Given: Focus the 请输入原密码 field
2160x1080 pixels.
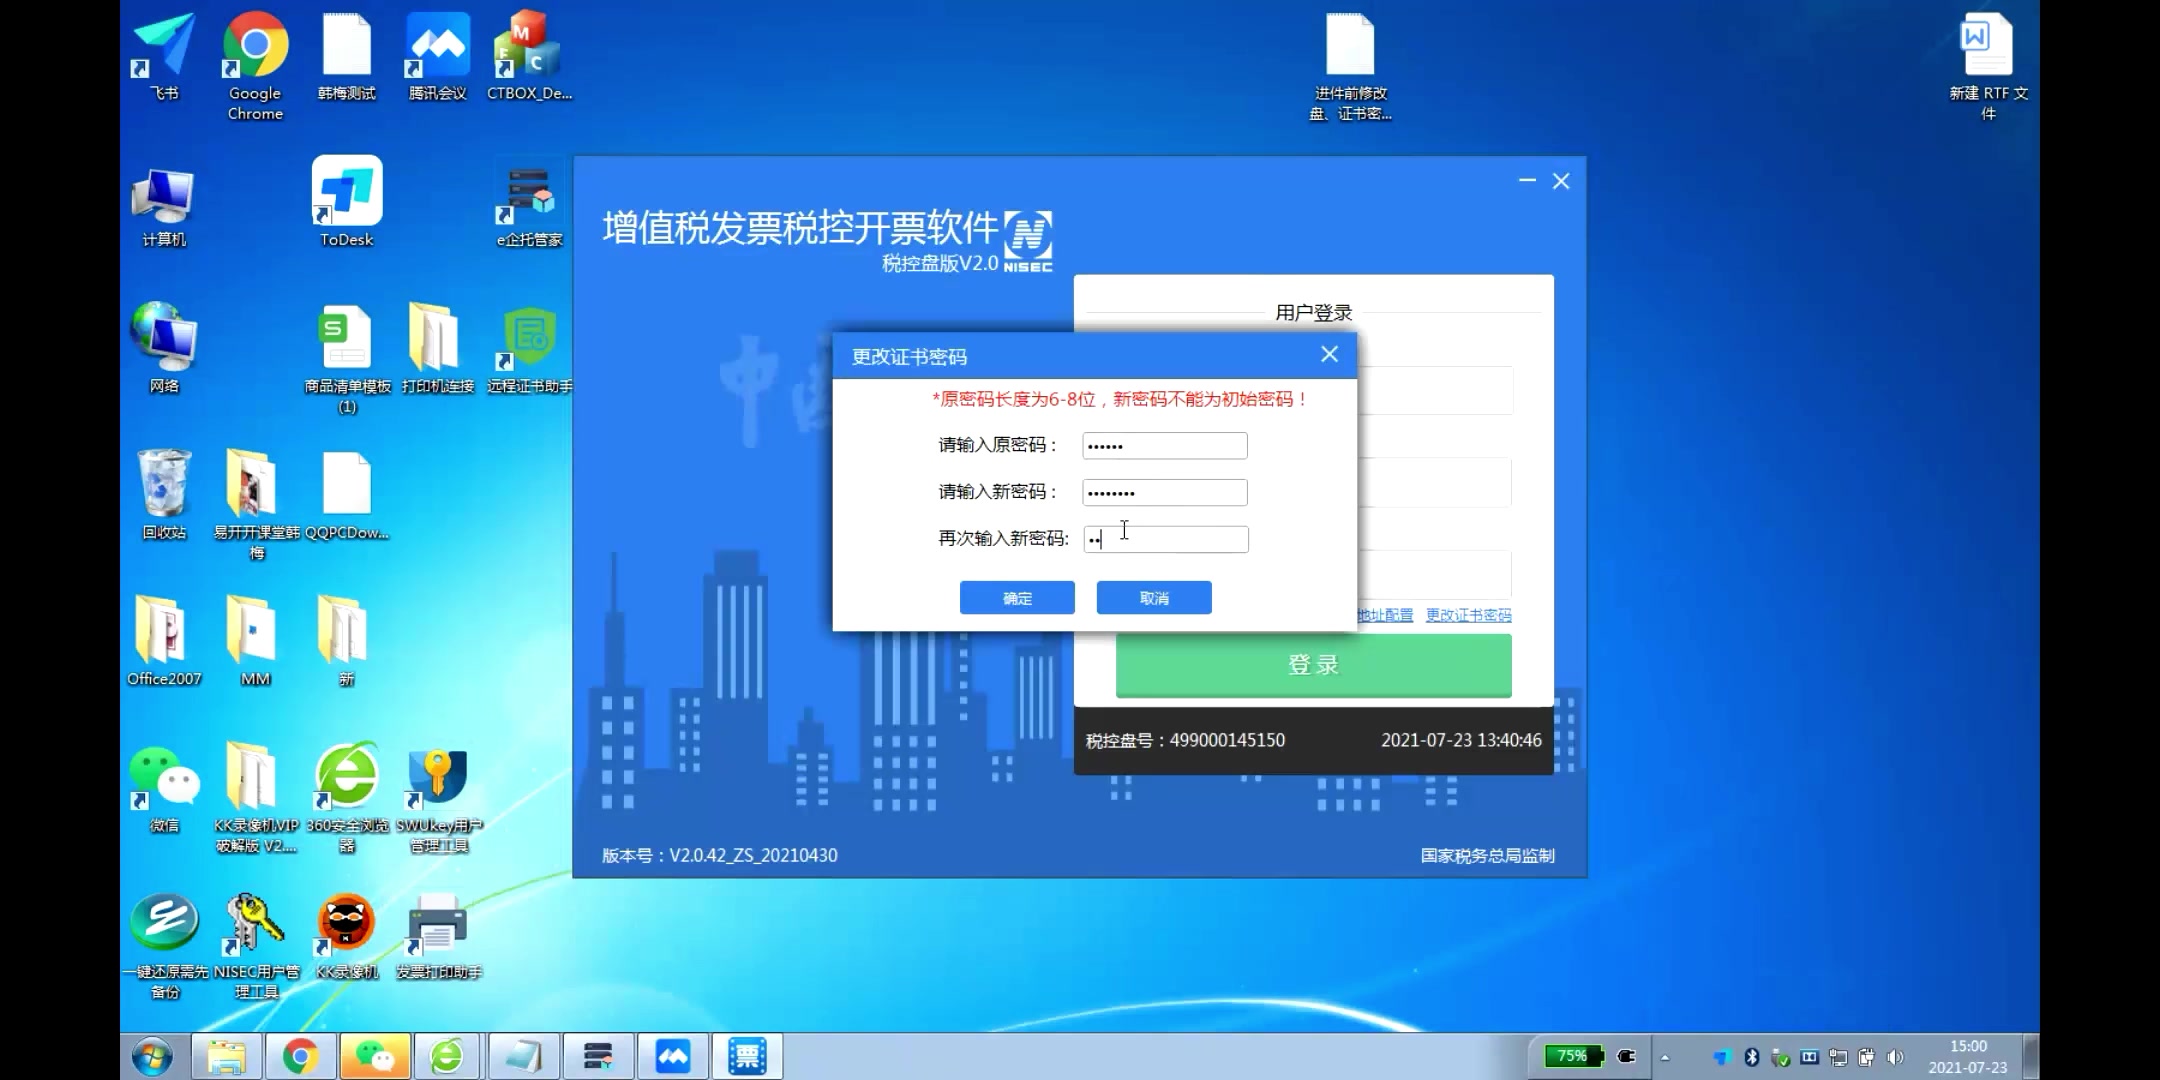Looking at the screenshot, I should click(1165, 446).
